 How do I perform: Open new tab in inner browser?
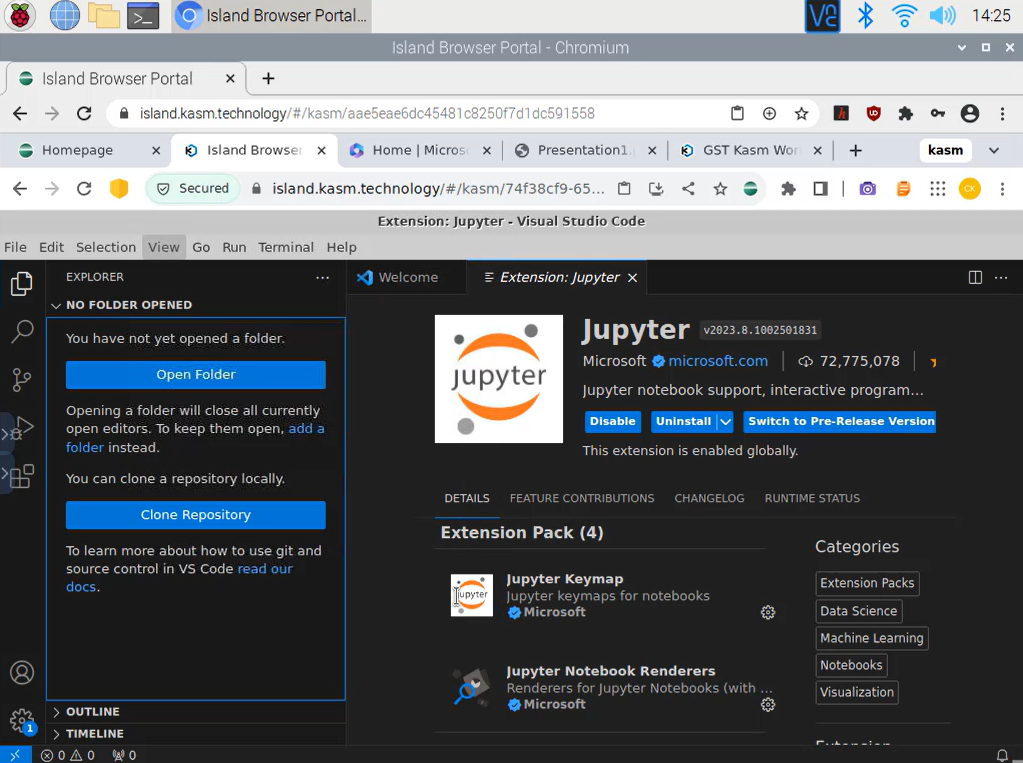[x=855, y=151]
